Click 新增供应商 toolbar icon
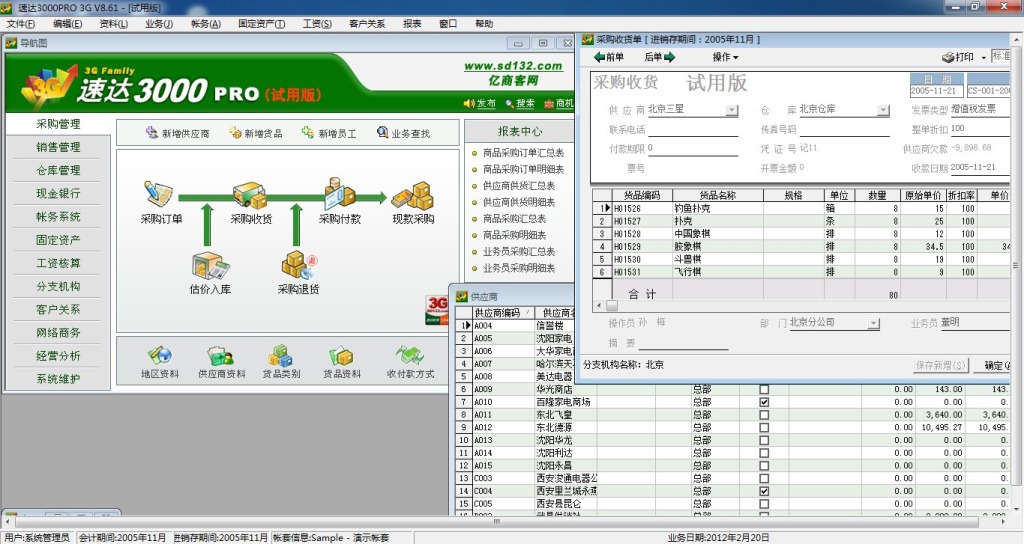 pos(152,133)
